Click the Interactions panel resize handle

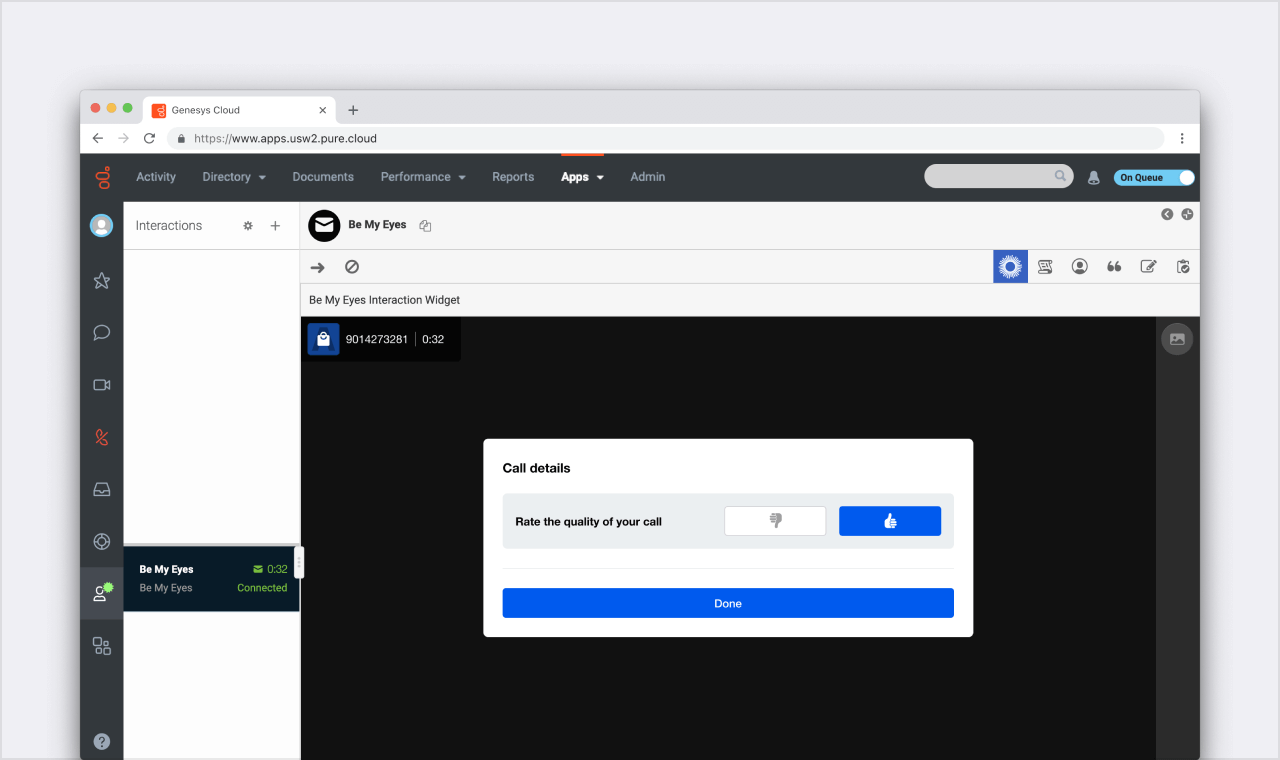coord(299,562)
